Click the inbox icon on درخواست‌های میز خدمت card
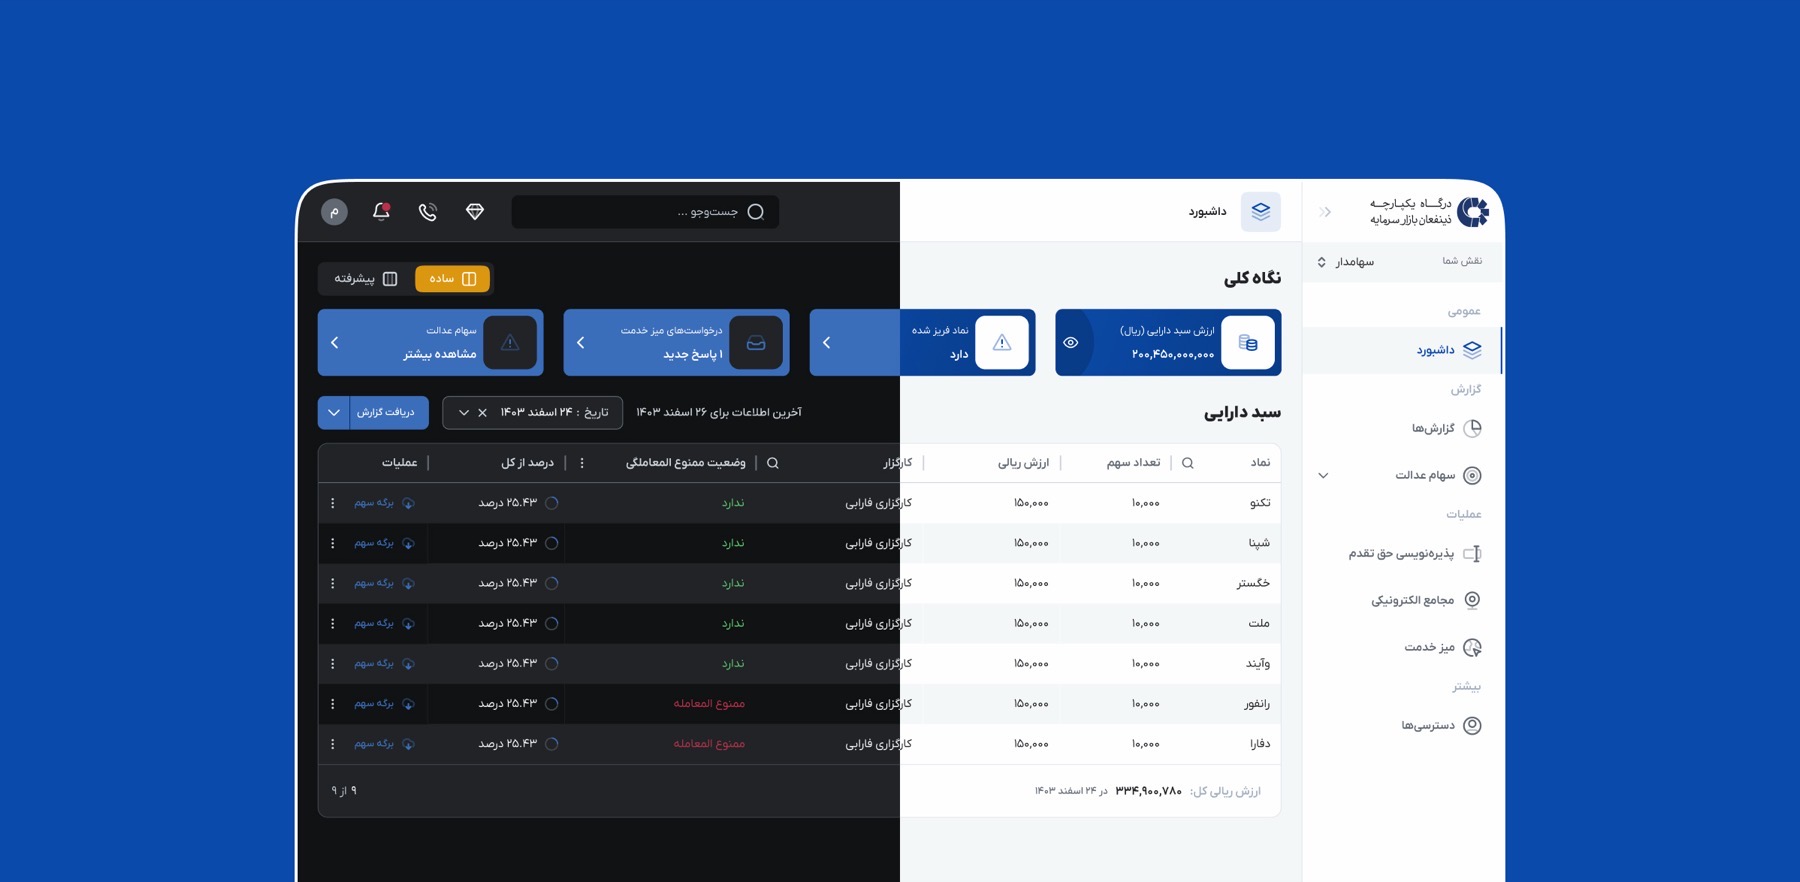The height and width of the screenshot is (882, 1800). pos(756,343)
